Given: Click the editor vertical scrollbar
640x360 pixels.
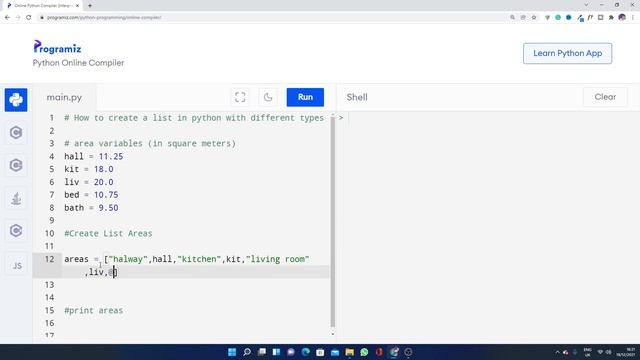Looking at the screenshot, I should coord(333,222).
